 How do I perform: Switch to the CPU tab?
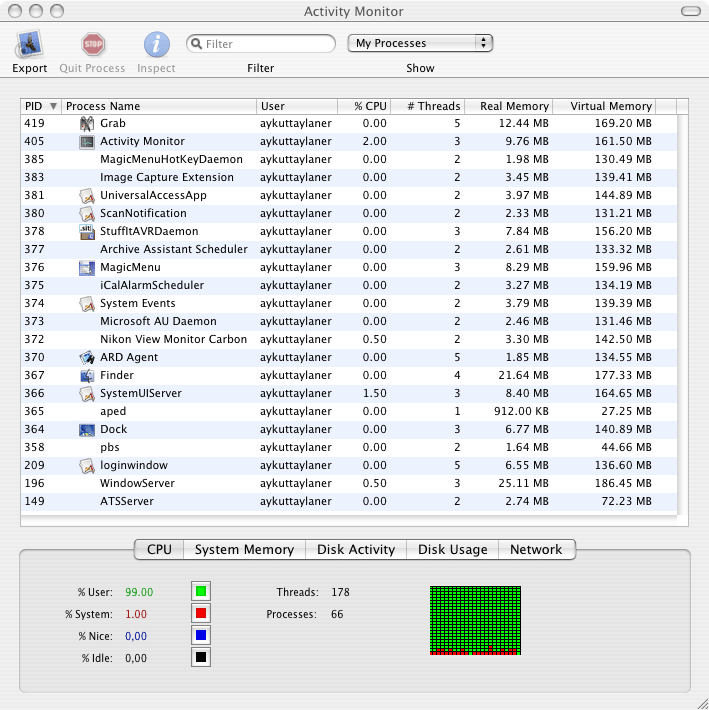[x=159, y=549]
